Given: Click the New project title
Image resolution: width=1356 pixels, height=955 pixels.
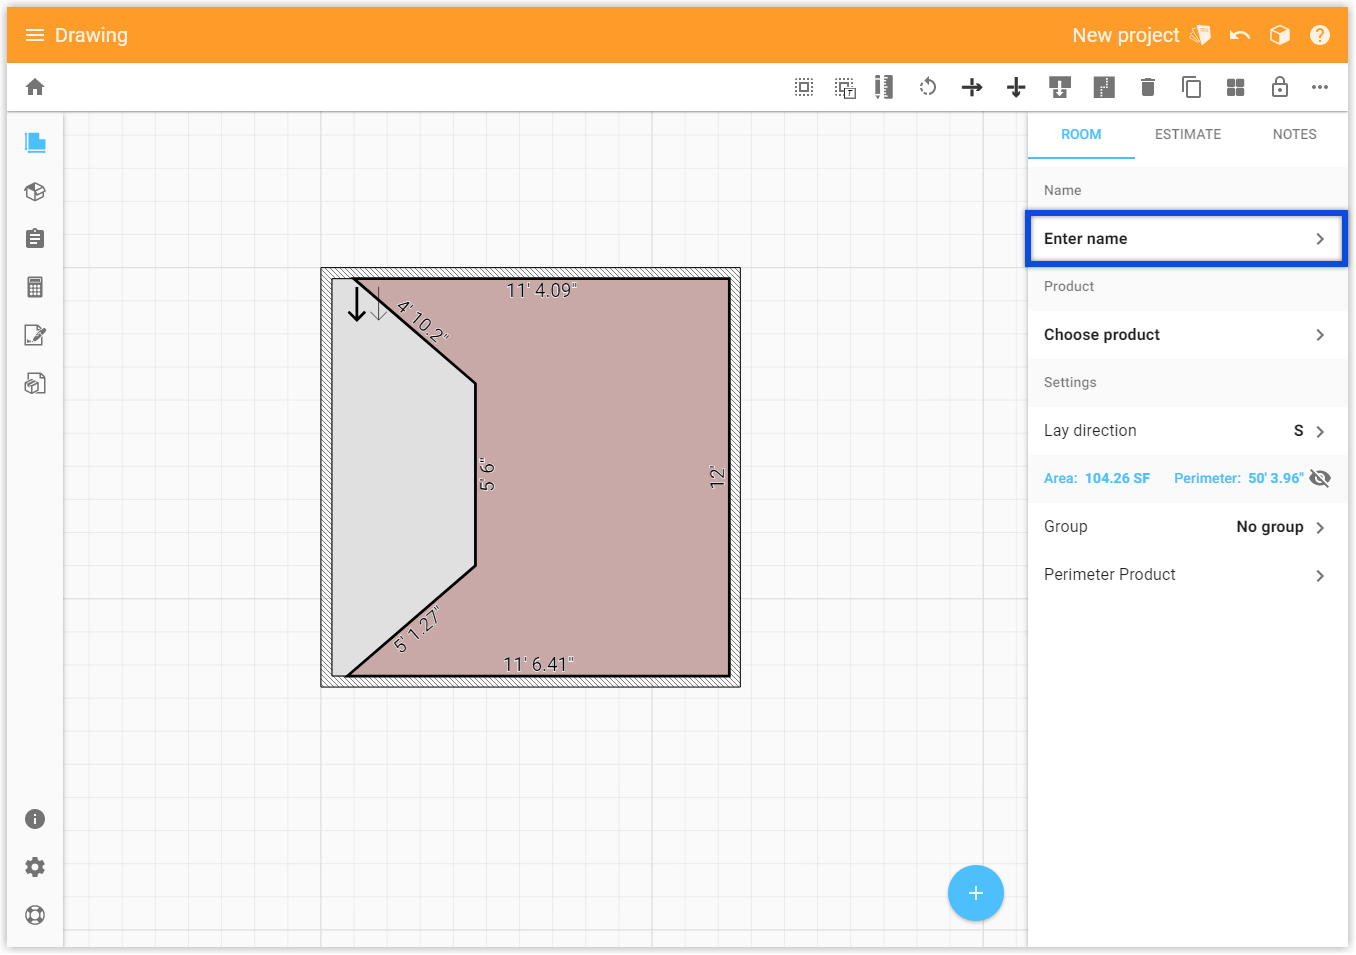Looking at the screenshot, I should [x=1126, y=35].
